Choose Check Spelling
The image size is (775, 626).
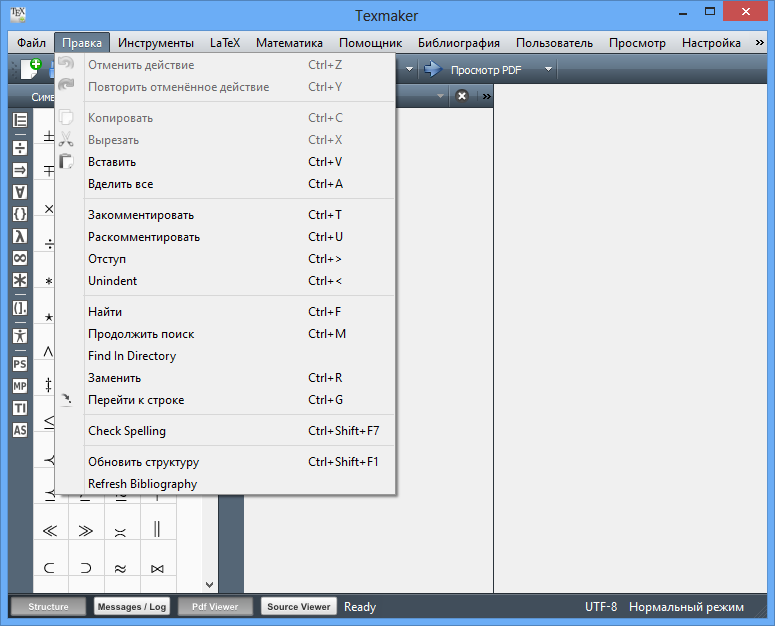coord(225,431)
